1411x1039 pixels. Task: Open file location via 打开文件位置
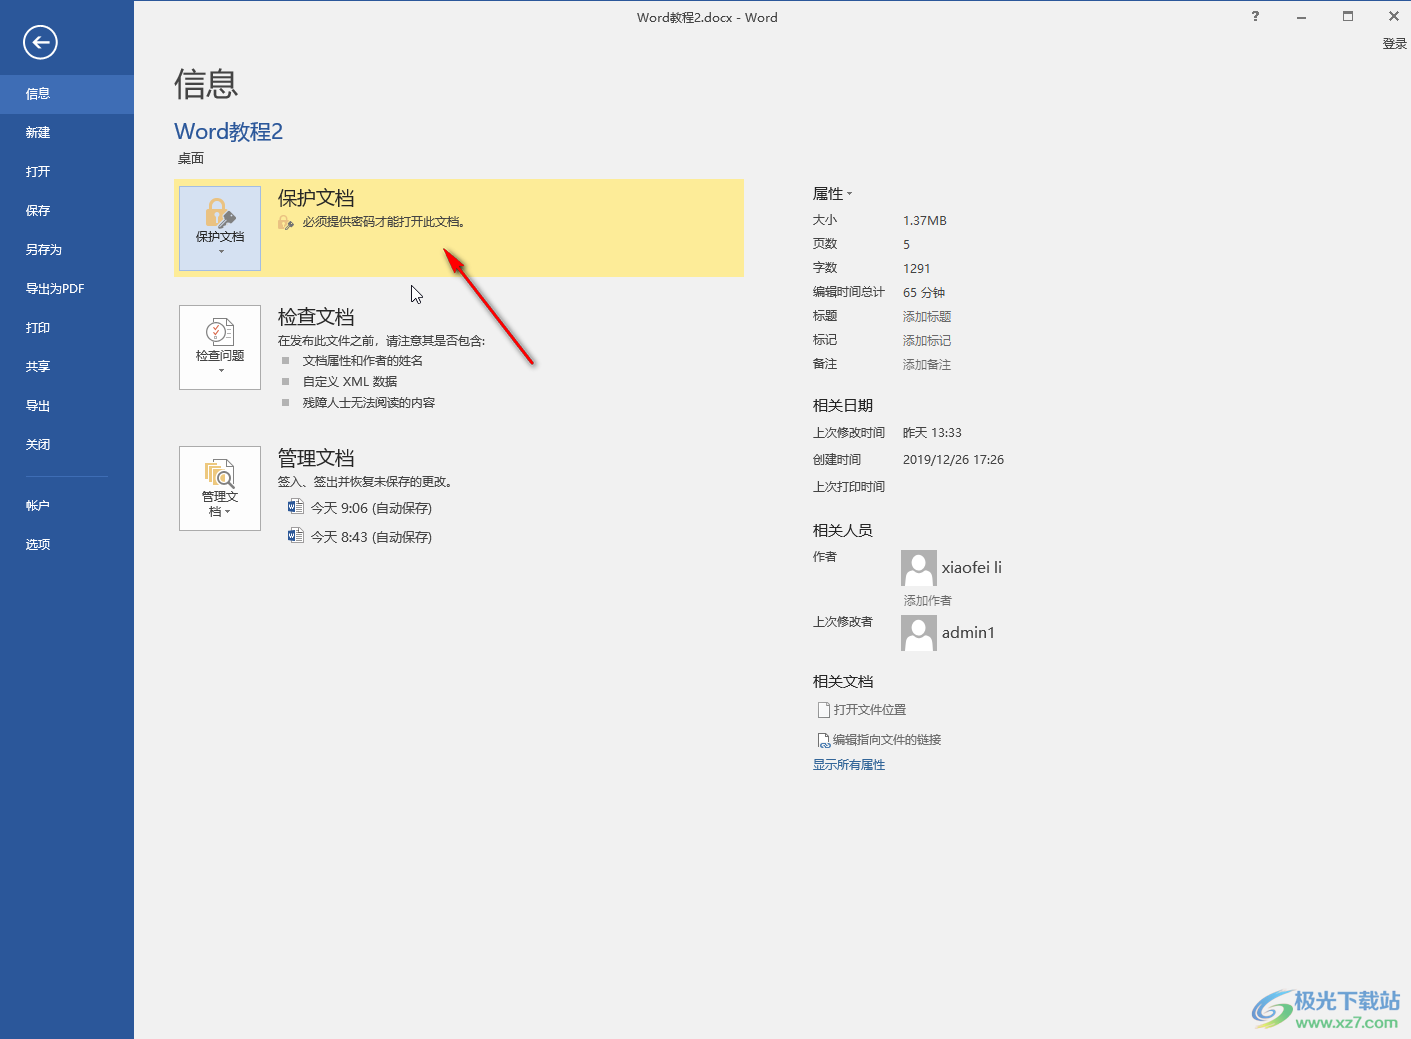(x=862, y=710)
